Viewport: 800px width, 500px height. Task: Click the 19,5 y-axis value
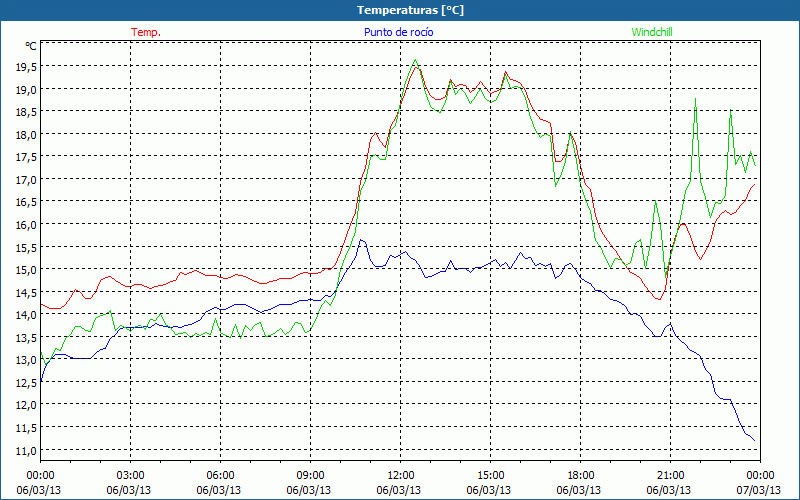pos(26,67)
